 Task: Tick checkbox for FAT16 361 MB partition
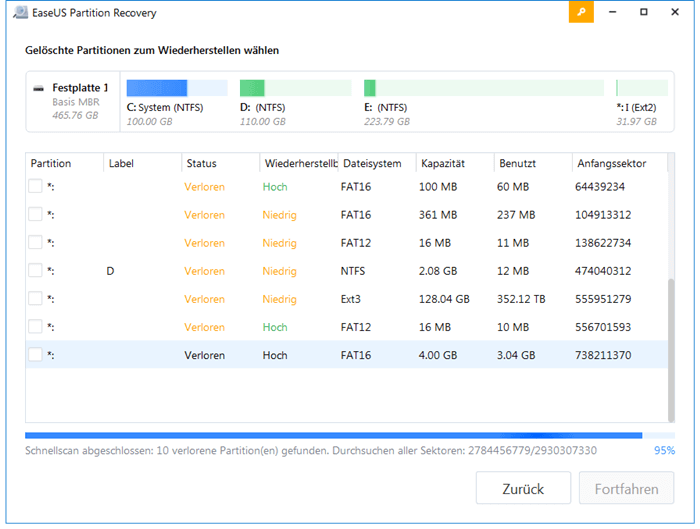click(x=35, y=214)
